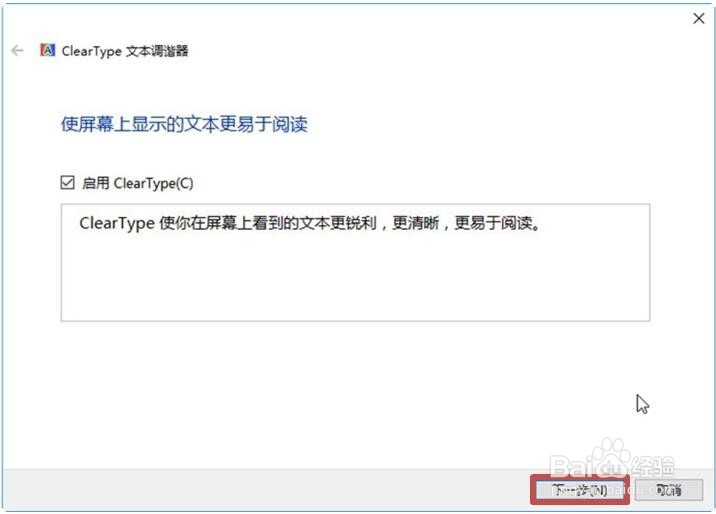Click the letter A in the ClearType icon
The width and height of the screenshot is (716, 514).
(49, 50)
